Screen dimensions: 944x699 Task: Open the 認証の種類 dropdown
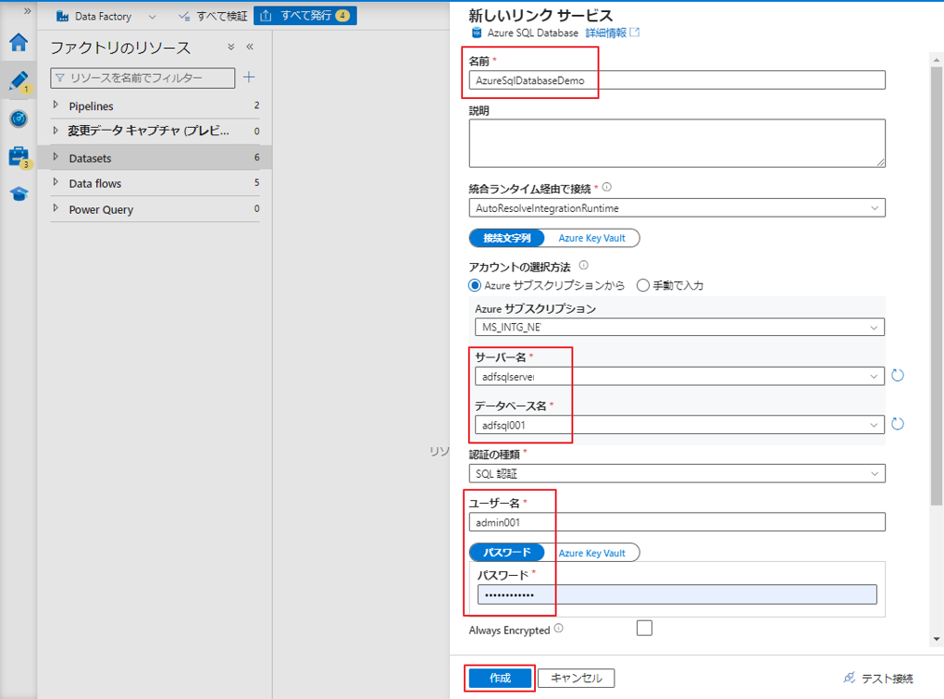coord(676,473)
